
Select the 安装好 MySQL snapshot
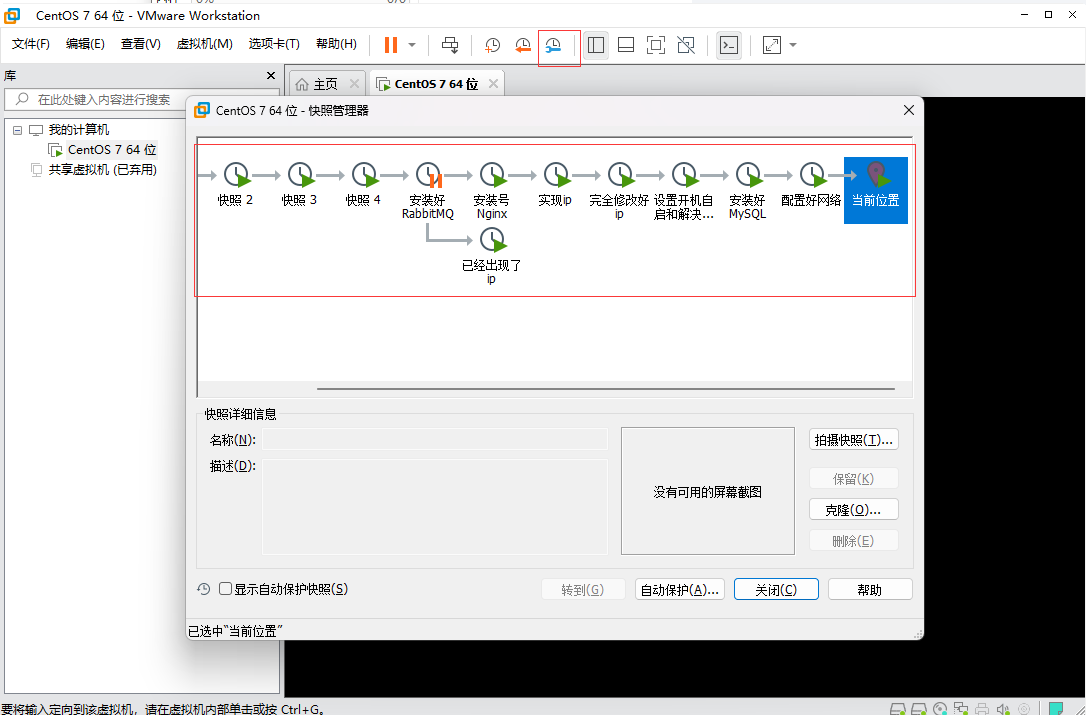coord(747,191)
